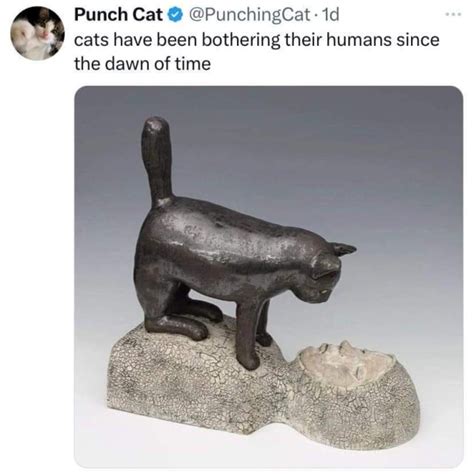Click the cat statue's raised tail
This screenshot has width=474, height=474.
point(158,160)
